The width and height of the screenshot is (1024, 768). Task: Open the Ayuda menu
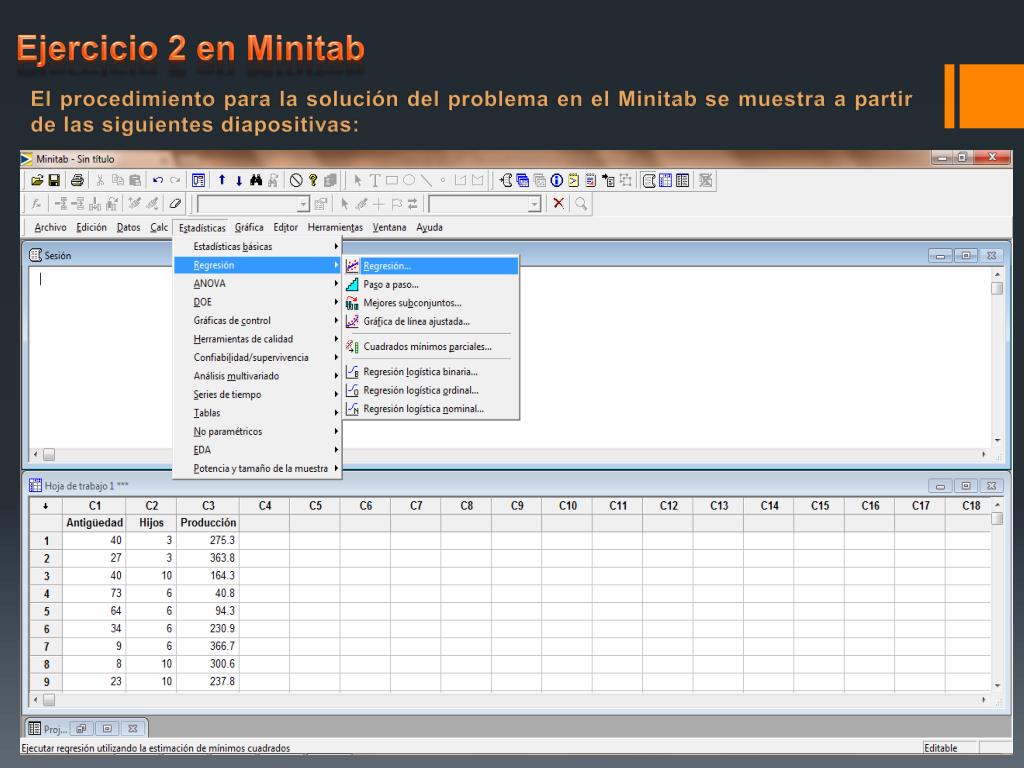tap(430, 227)
